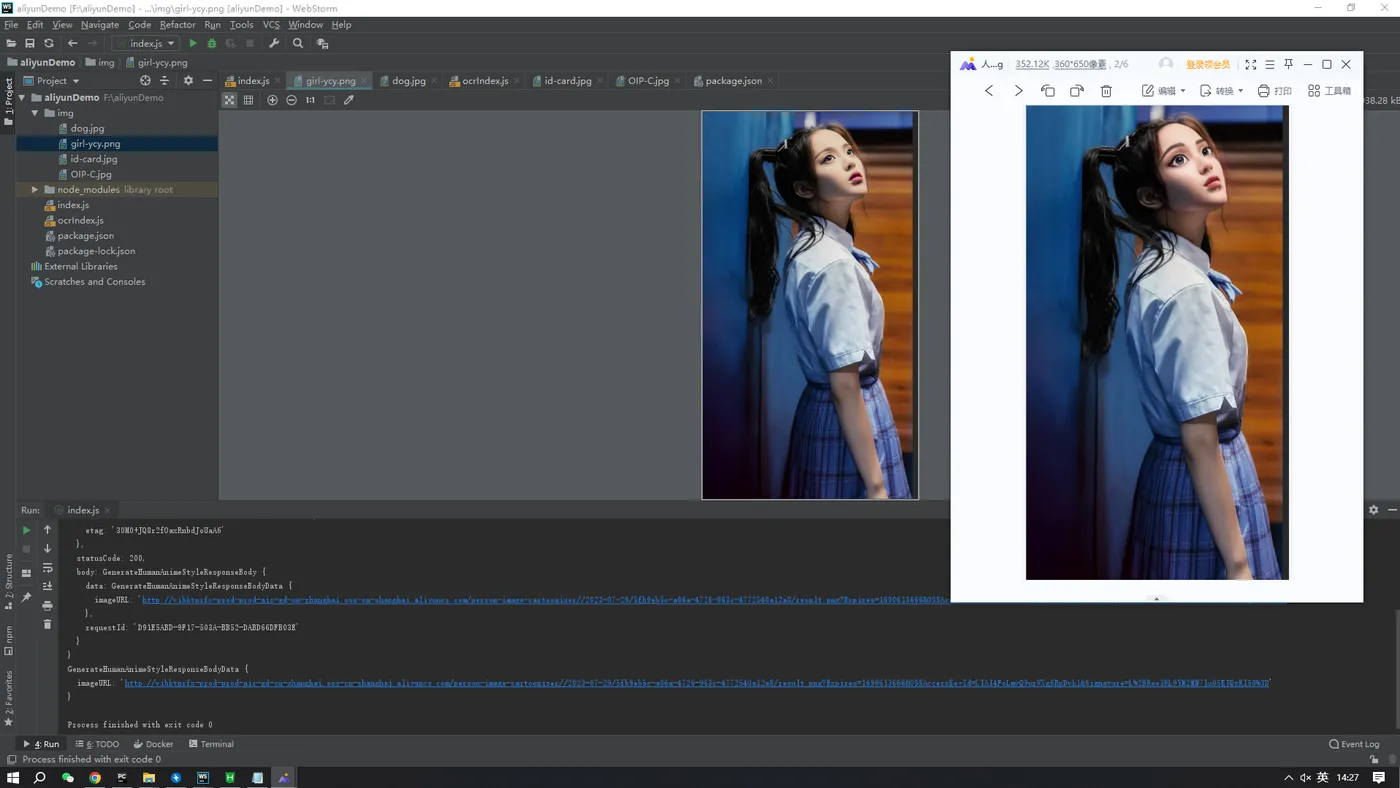Select dog.jpg in the project tree
Viewport: 1400px width, 788px height.
click(x=87, y=128)
